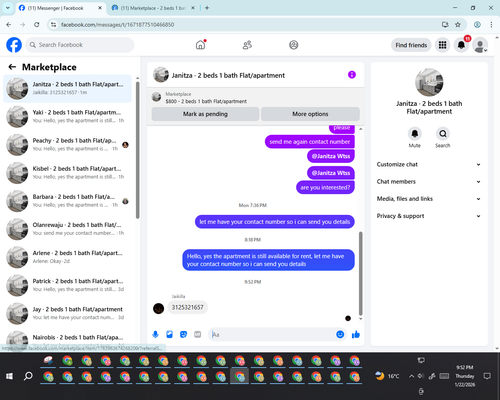Go back using the Marketplace arrow
500x400 pixels.
tap(12, 67)
